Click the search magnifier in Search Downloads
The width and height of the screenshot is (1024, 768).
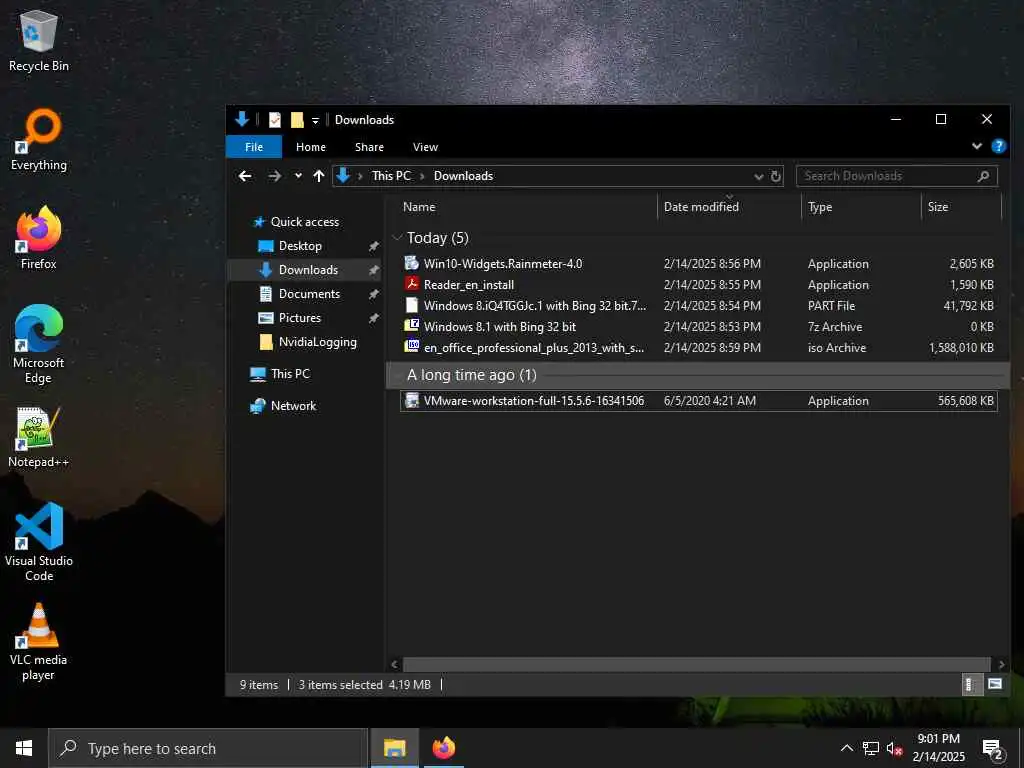(x=984, y=176)
